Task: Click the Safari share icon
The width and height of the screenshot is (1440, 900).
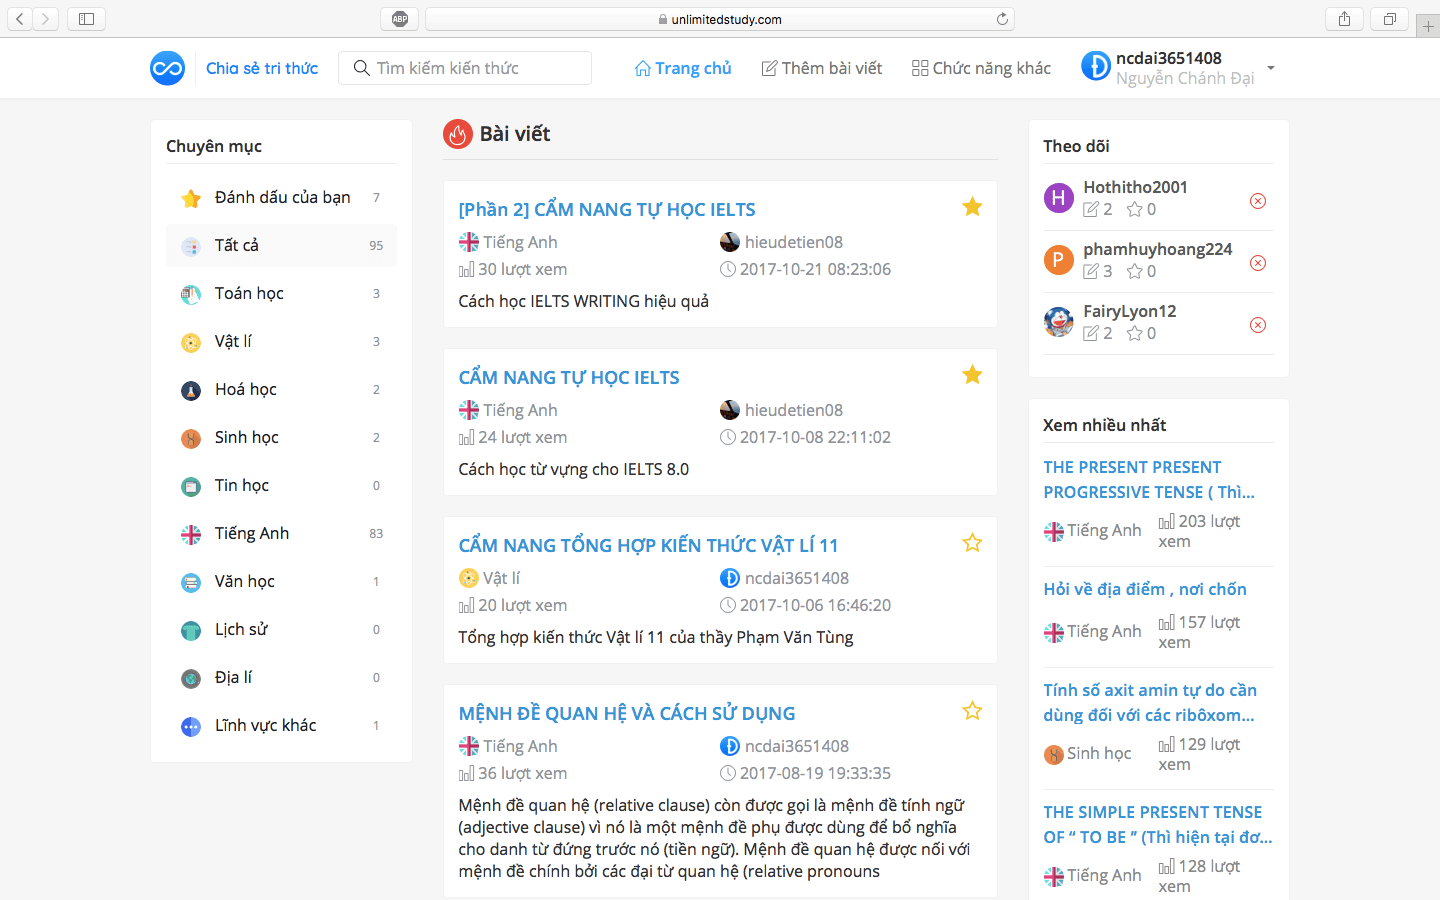Action: click(1344, 19)
